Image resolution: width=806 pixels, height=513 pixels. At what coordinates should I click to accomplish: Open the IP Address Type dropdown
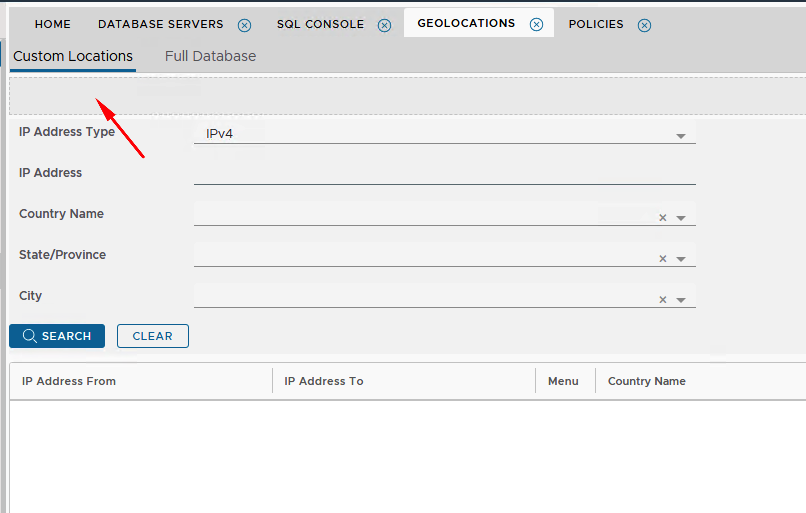[680, 136]
